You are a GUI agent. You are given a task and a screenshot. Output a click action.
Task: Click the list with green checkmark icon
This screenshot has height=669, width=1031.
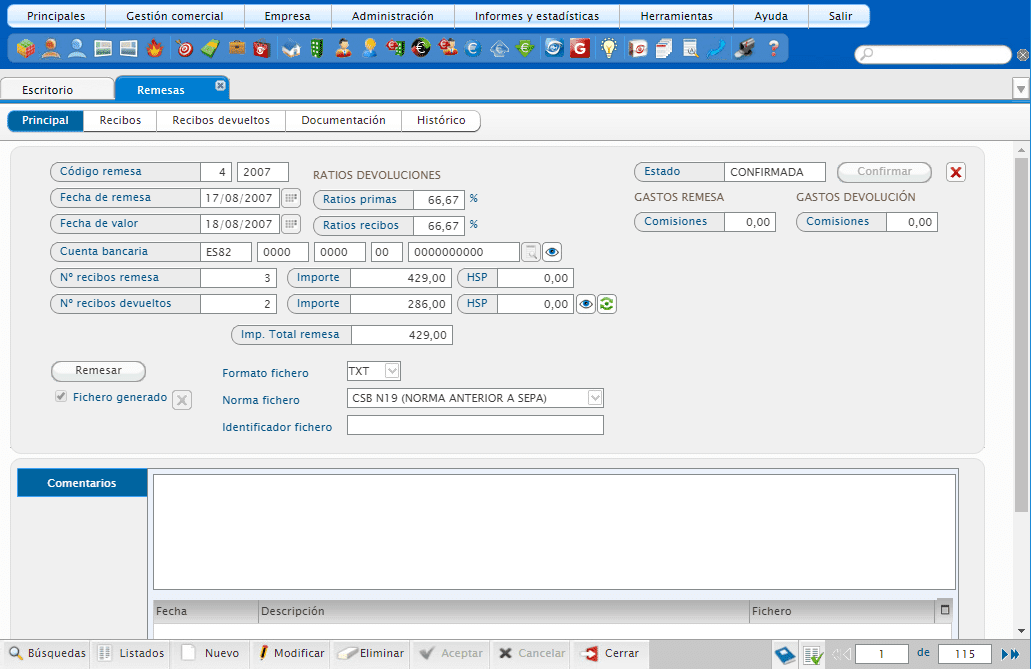pos(813,655)
